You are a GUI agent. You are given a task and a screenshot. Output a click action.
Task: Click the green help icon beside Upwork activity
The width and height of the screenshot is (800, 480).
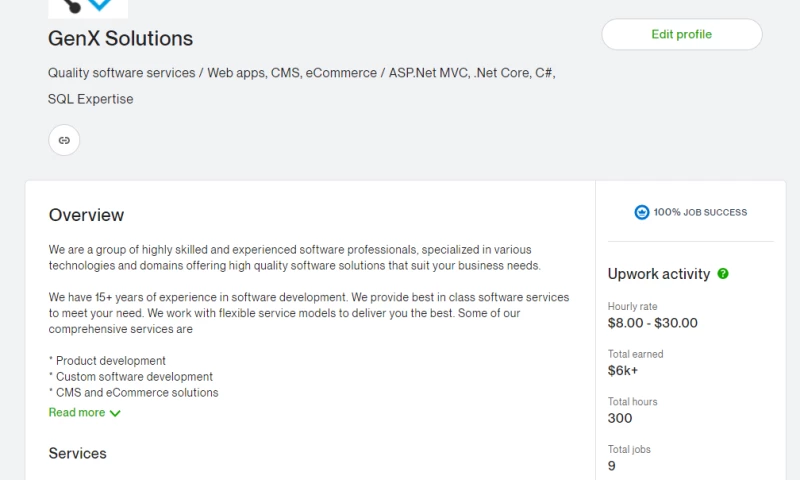723,274
